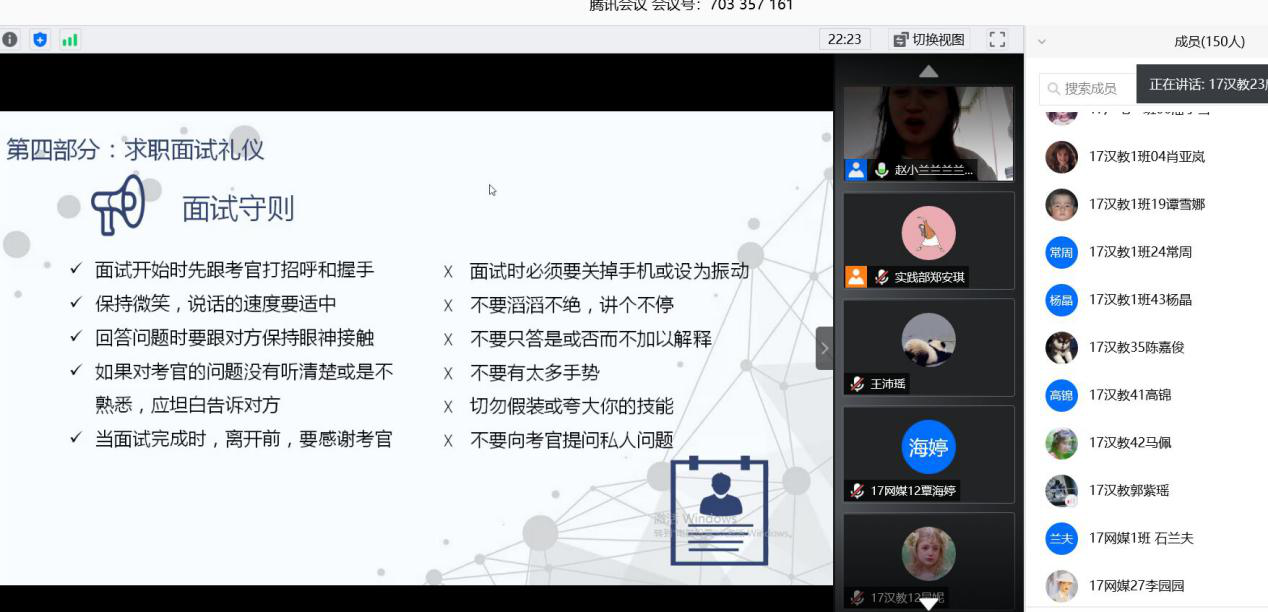Click the meeting info icon
Screen dimensions: 1268x612
[10, 40]
